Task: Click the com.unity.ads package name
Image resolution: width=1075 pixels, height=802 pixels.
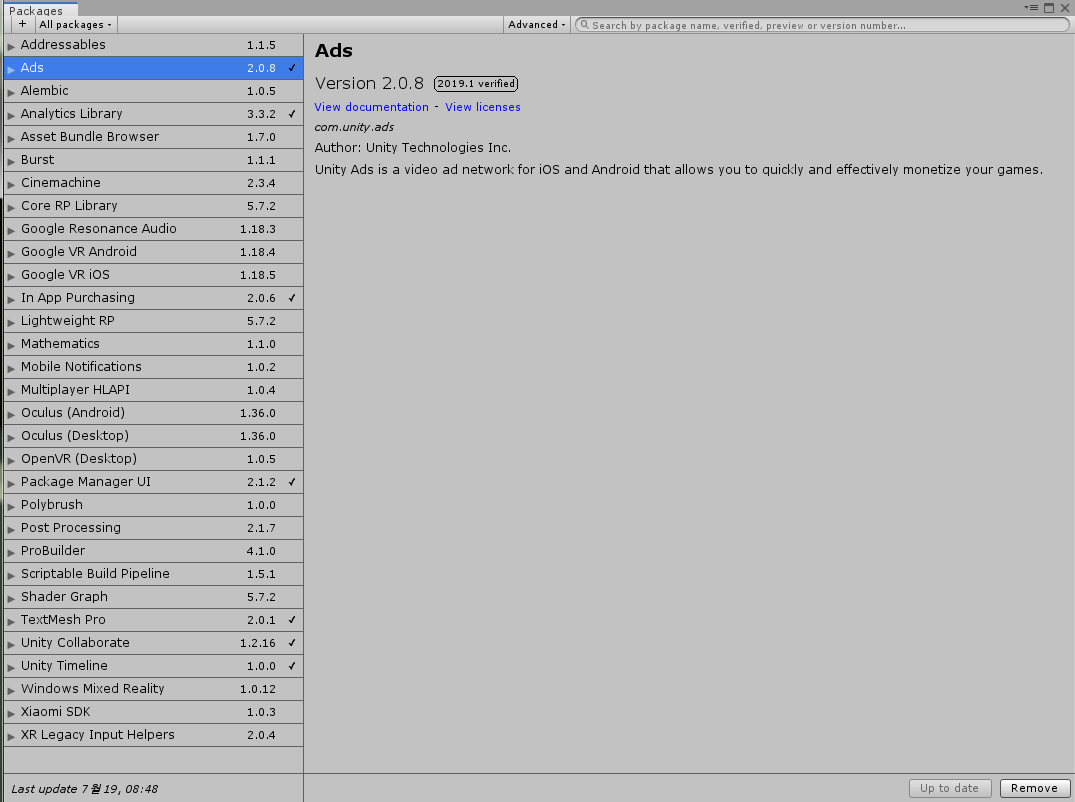Action: [x=354, y=127]
